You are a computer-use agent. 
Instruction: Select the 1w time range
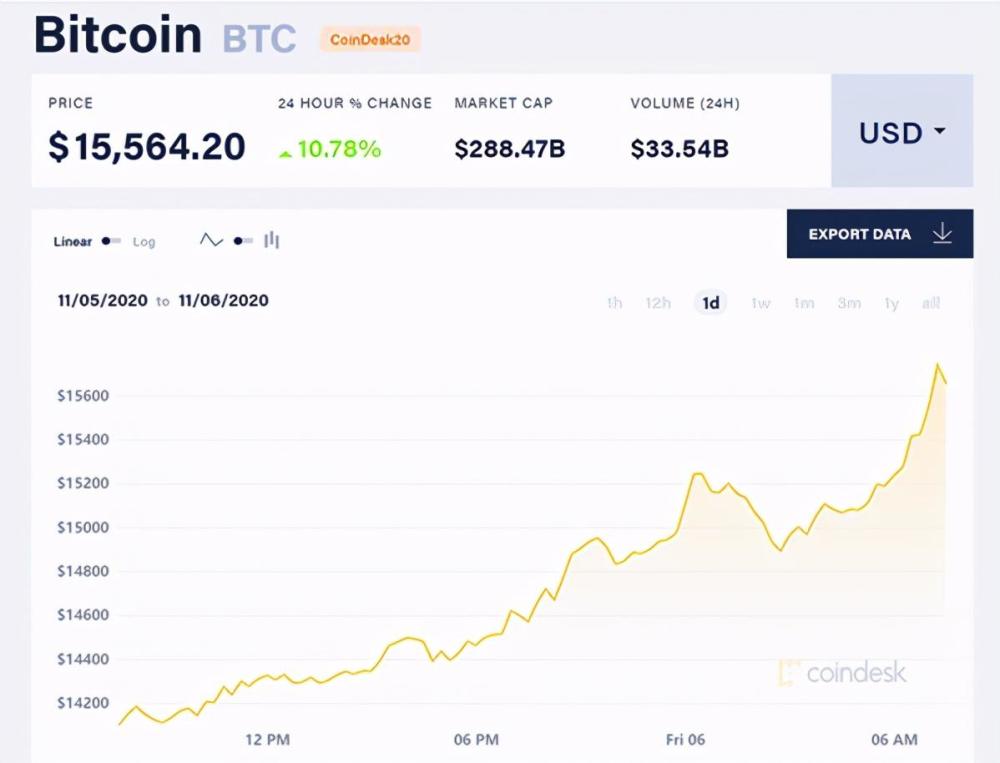pos(759,302)
